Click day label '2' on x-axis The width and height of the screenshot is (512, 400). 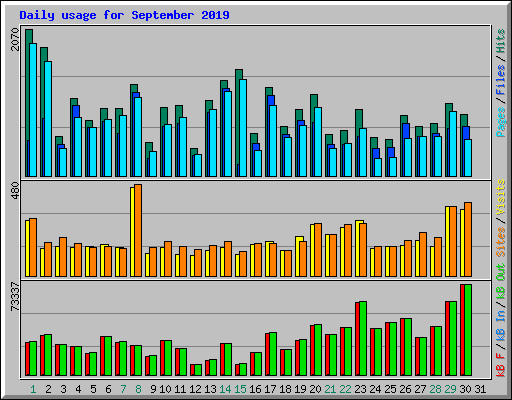(48, 389)
